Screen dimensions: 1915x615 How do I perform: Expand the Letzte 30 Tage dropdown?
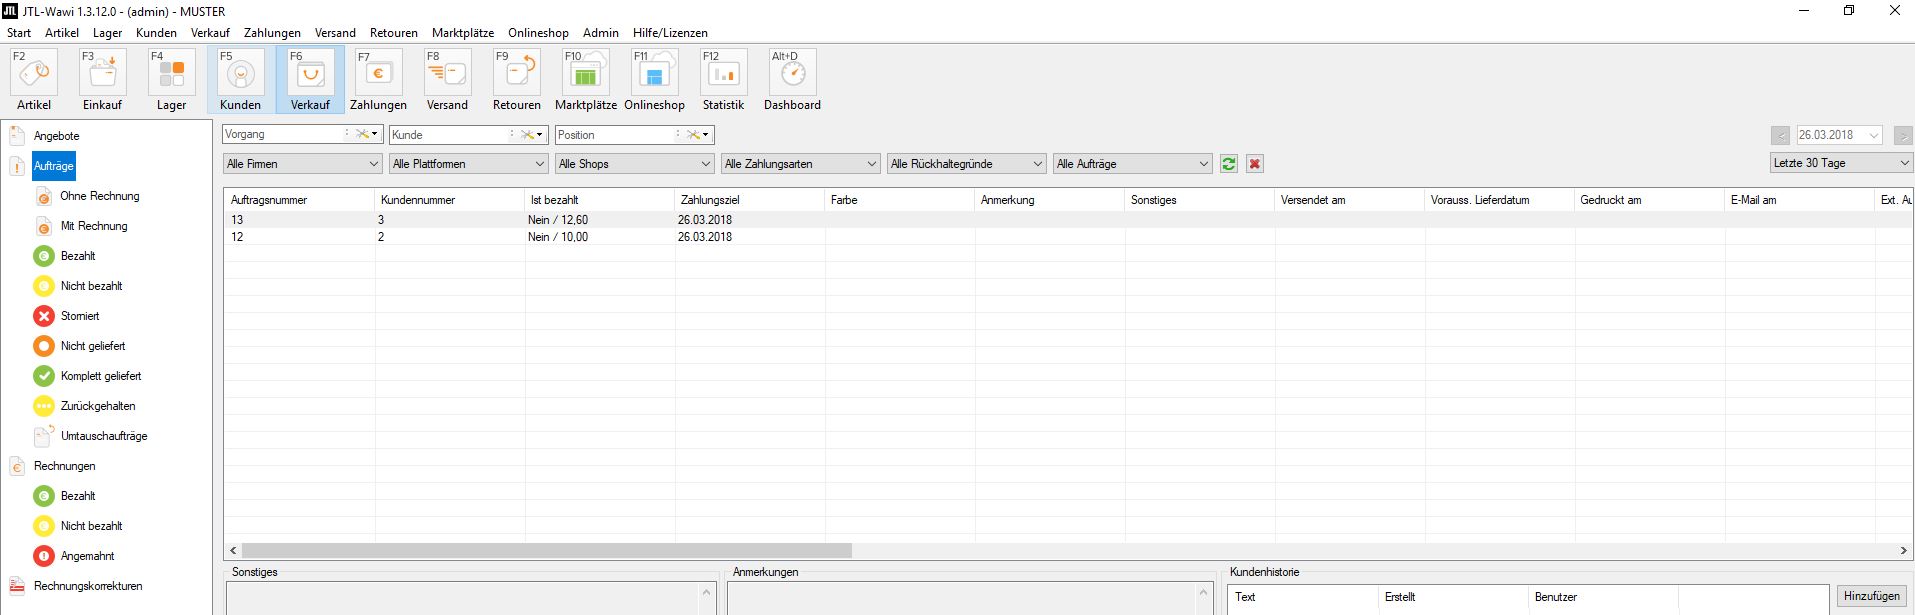click(1840, 163)
